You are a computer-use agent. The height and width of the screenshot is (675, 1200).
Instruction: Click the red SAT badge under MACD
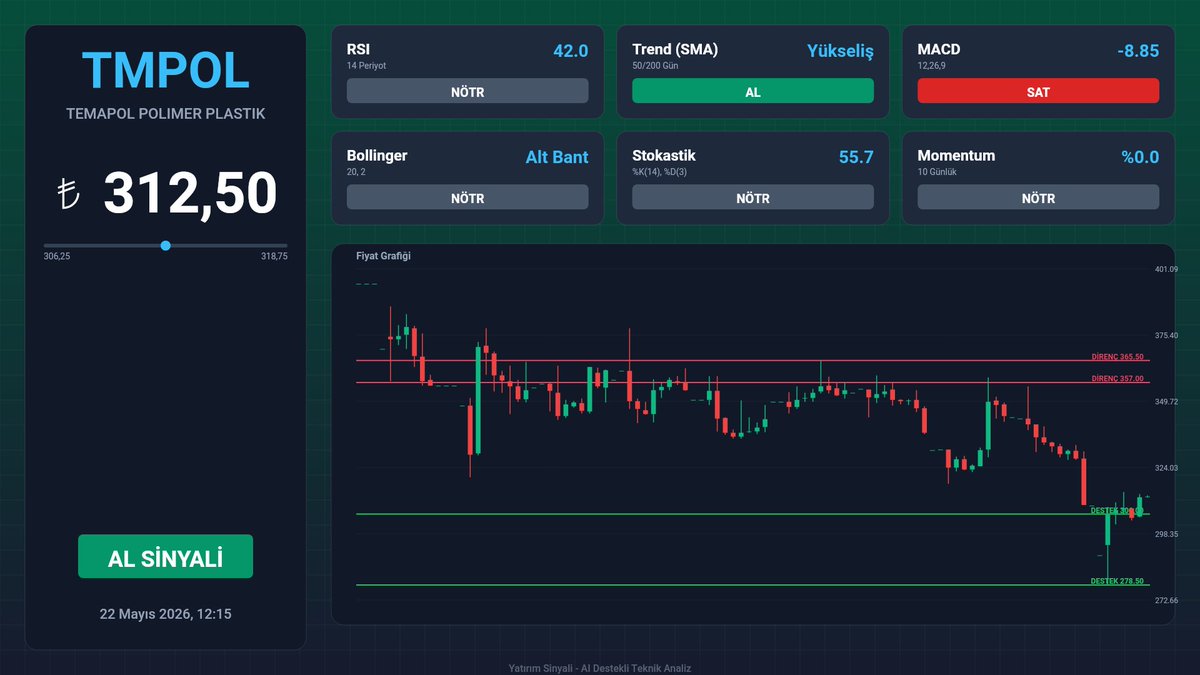pos(1038,91)
